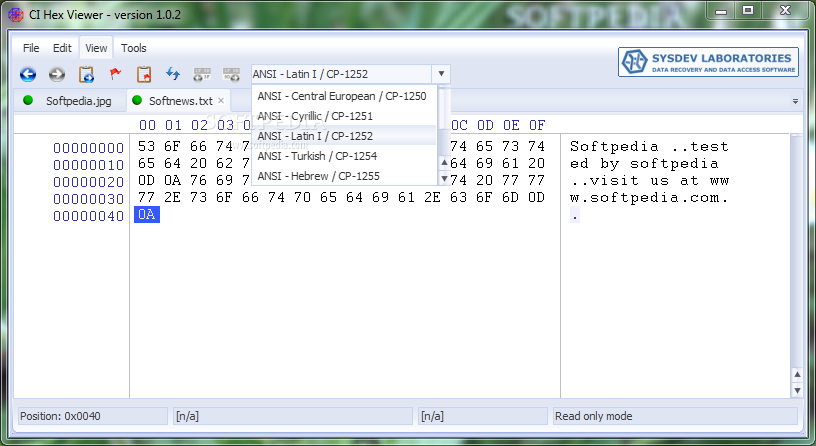Click the green dot on Softpedia.jpg tab

[28, 100]
